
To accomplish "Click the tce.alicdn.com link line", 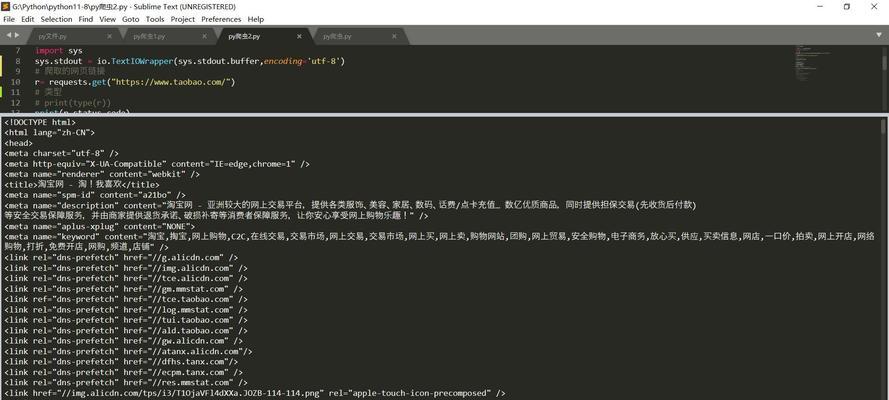I will pyautogui.click(x=125, y=278).
